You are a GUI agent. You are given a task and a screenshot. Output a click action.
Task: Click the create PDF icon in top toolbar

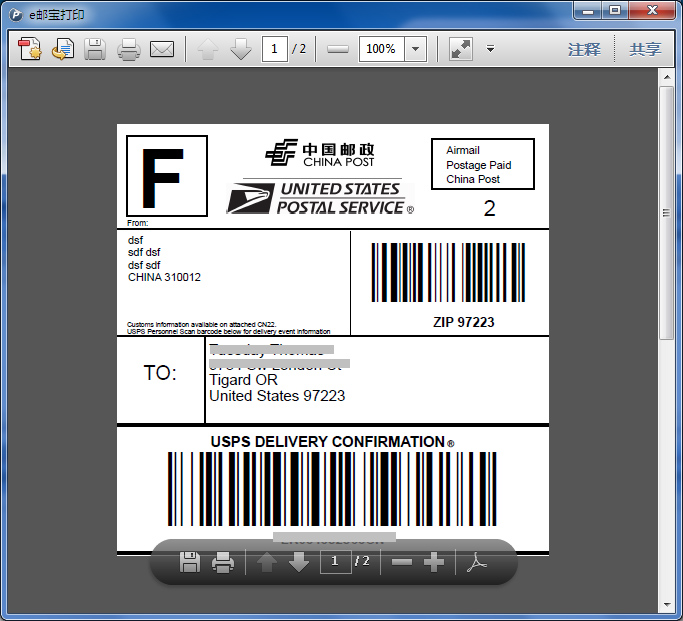click(x=30, y=48)
